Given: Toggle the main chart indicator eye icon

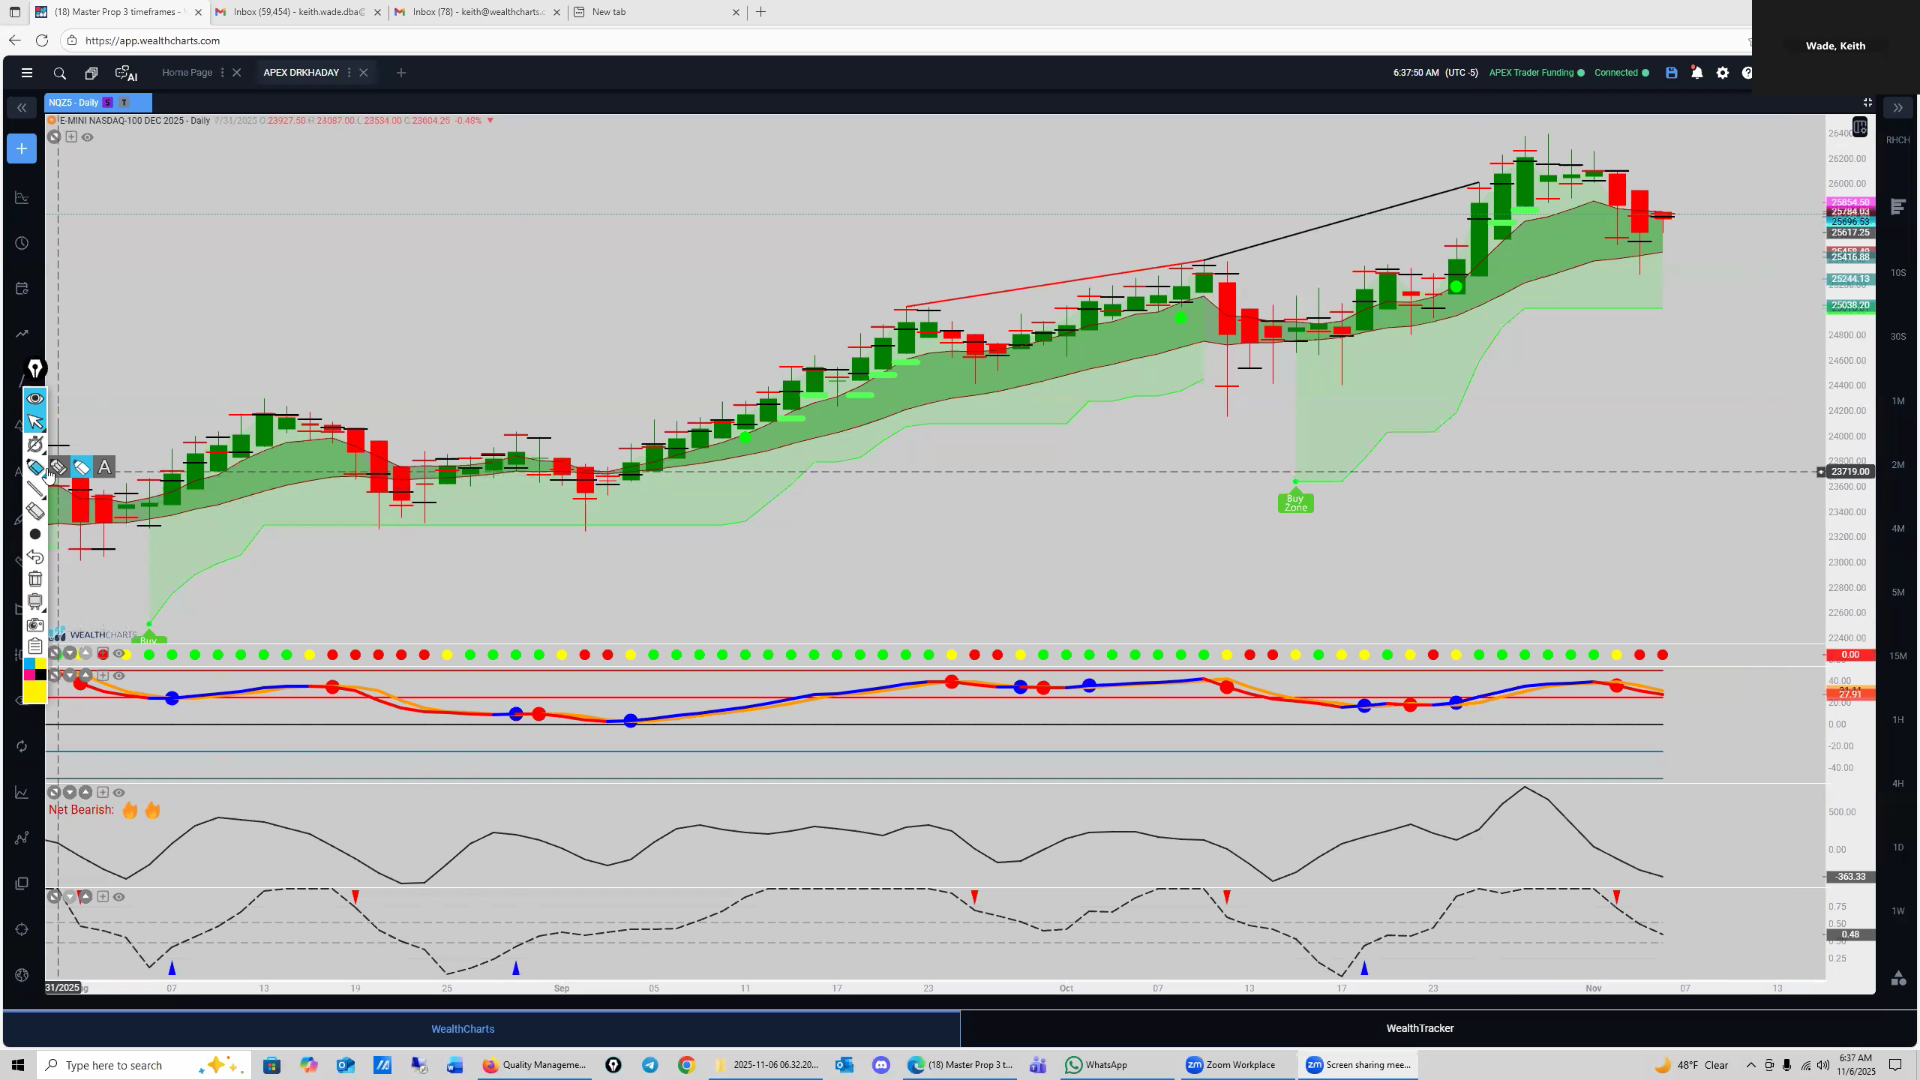Looking at the screenshot, I should (88, 137).
